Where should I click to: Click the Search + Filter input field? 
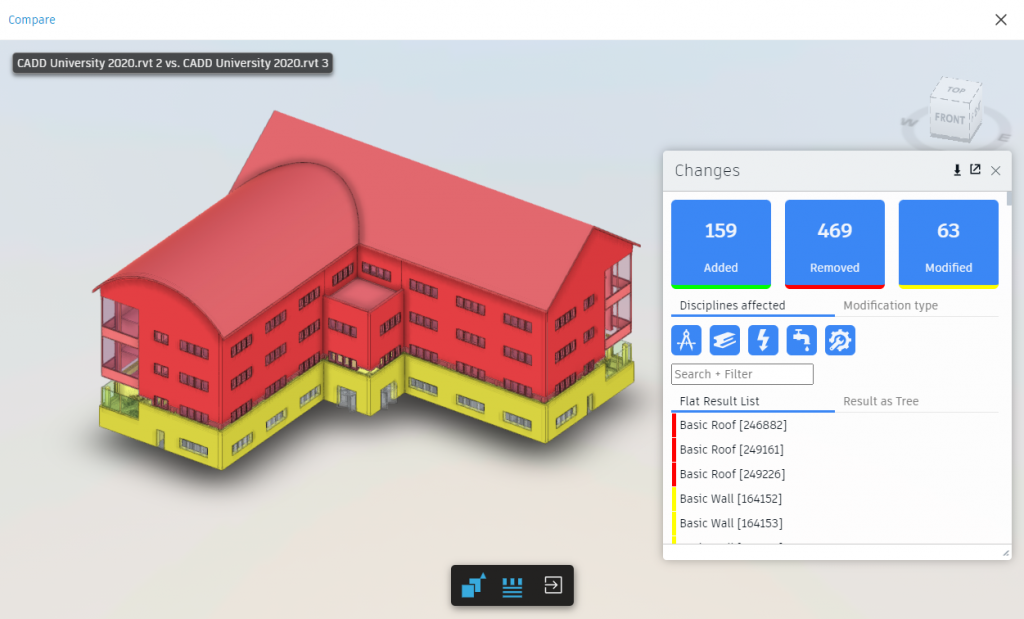pyautogui.click(x=742, y=374)
